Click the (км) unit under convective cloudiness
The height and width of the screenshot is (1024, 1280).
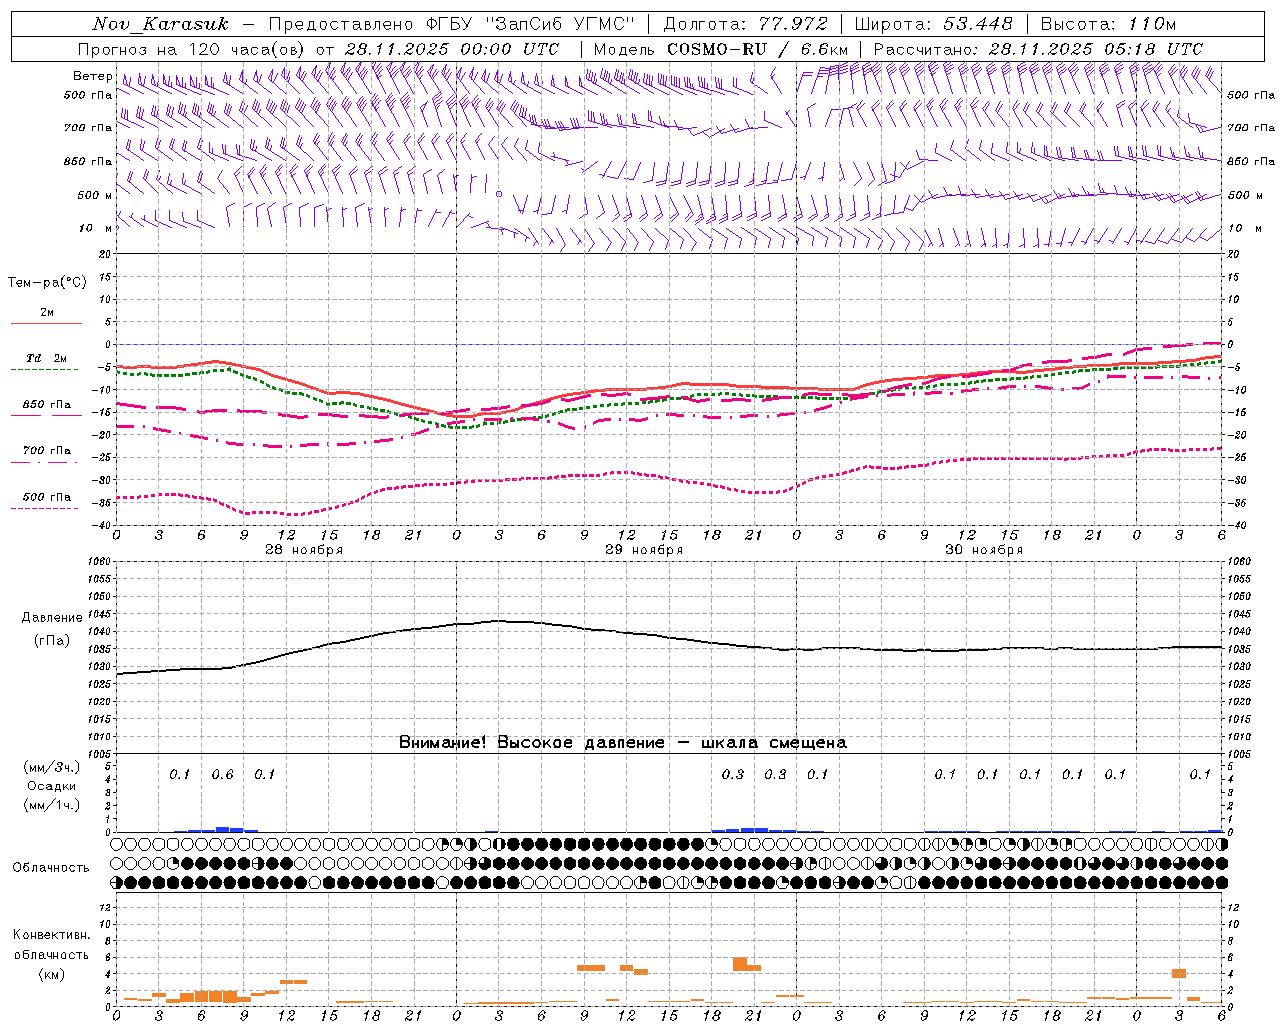(x=51, y=974)
